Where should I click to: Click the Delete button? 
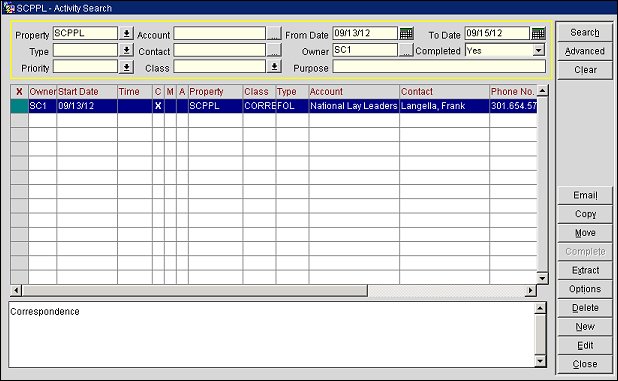585,308
